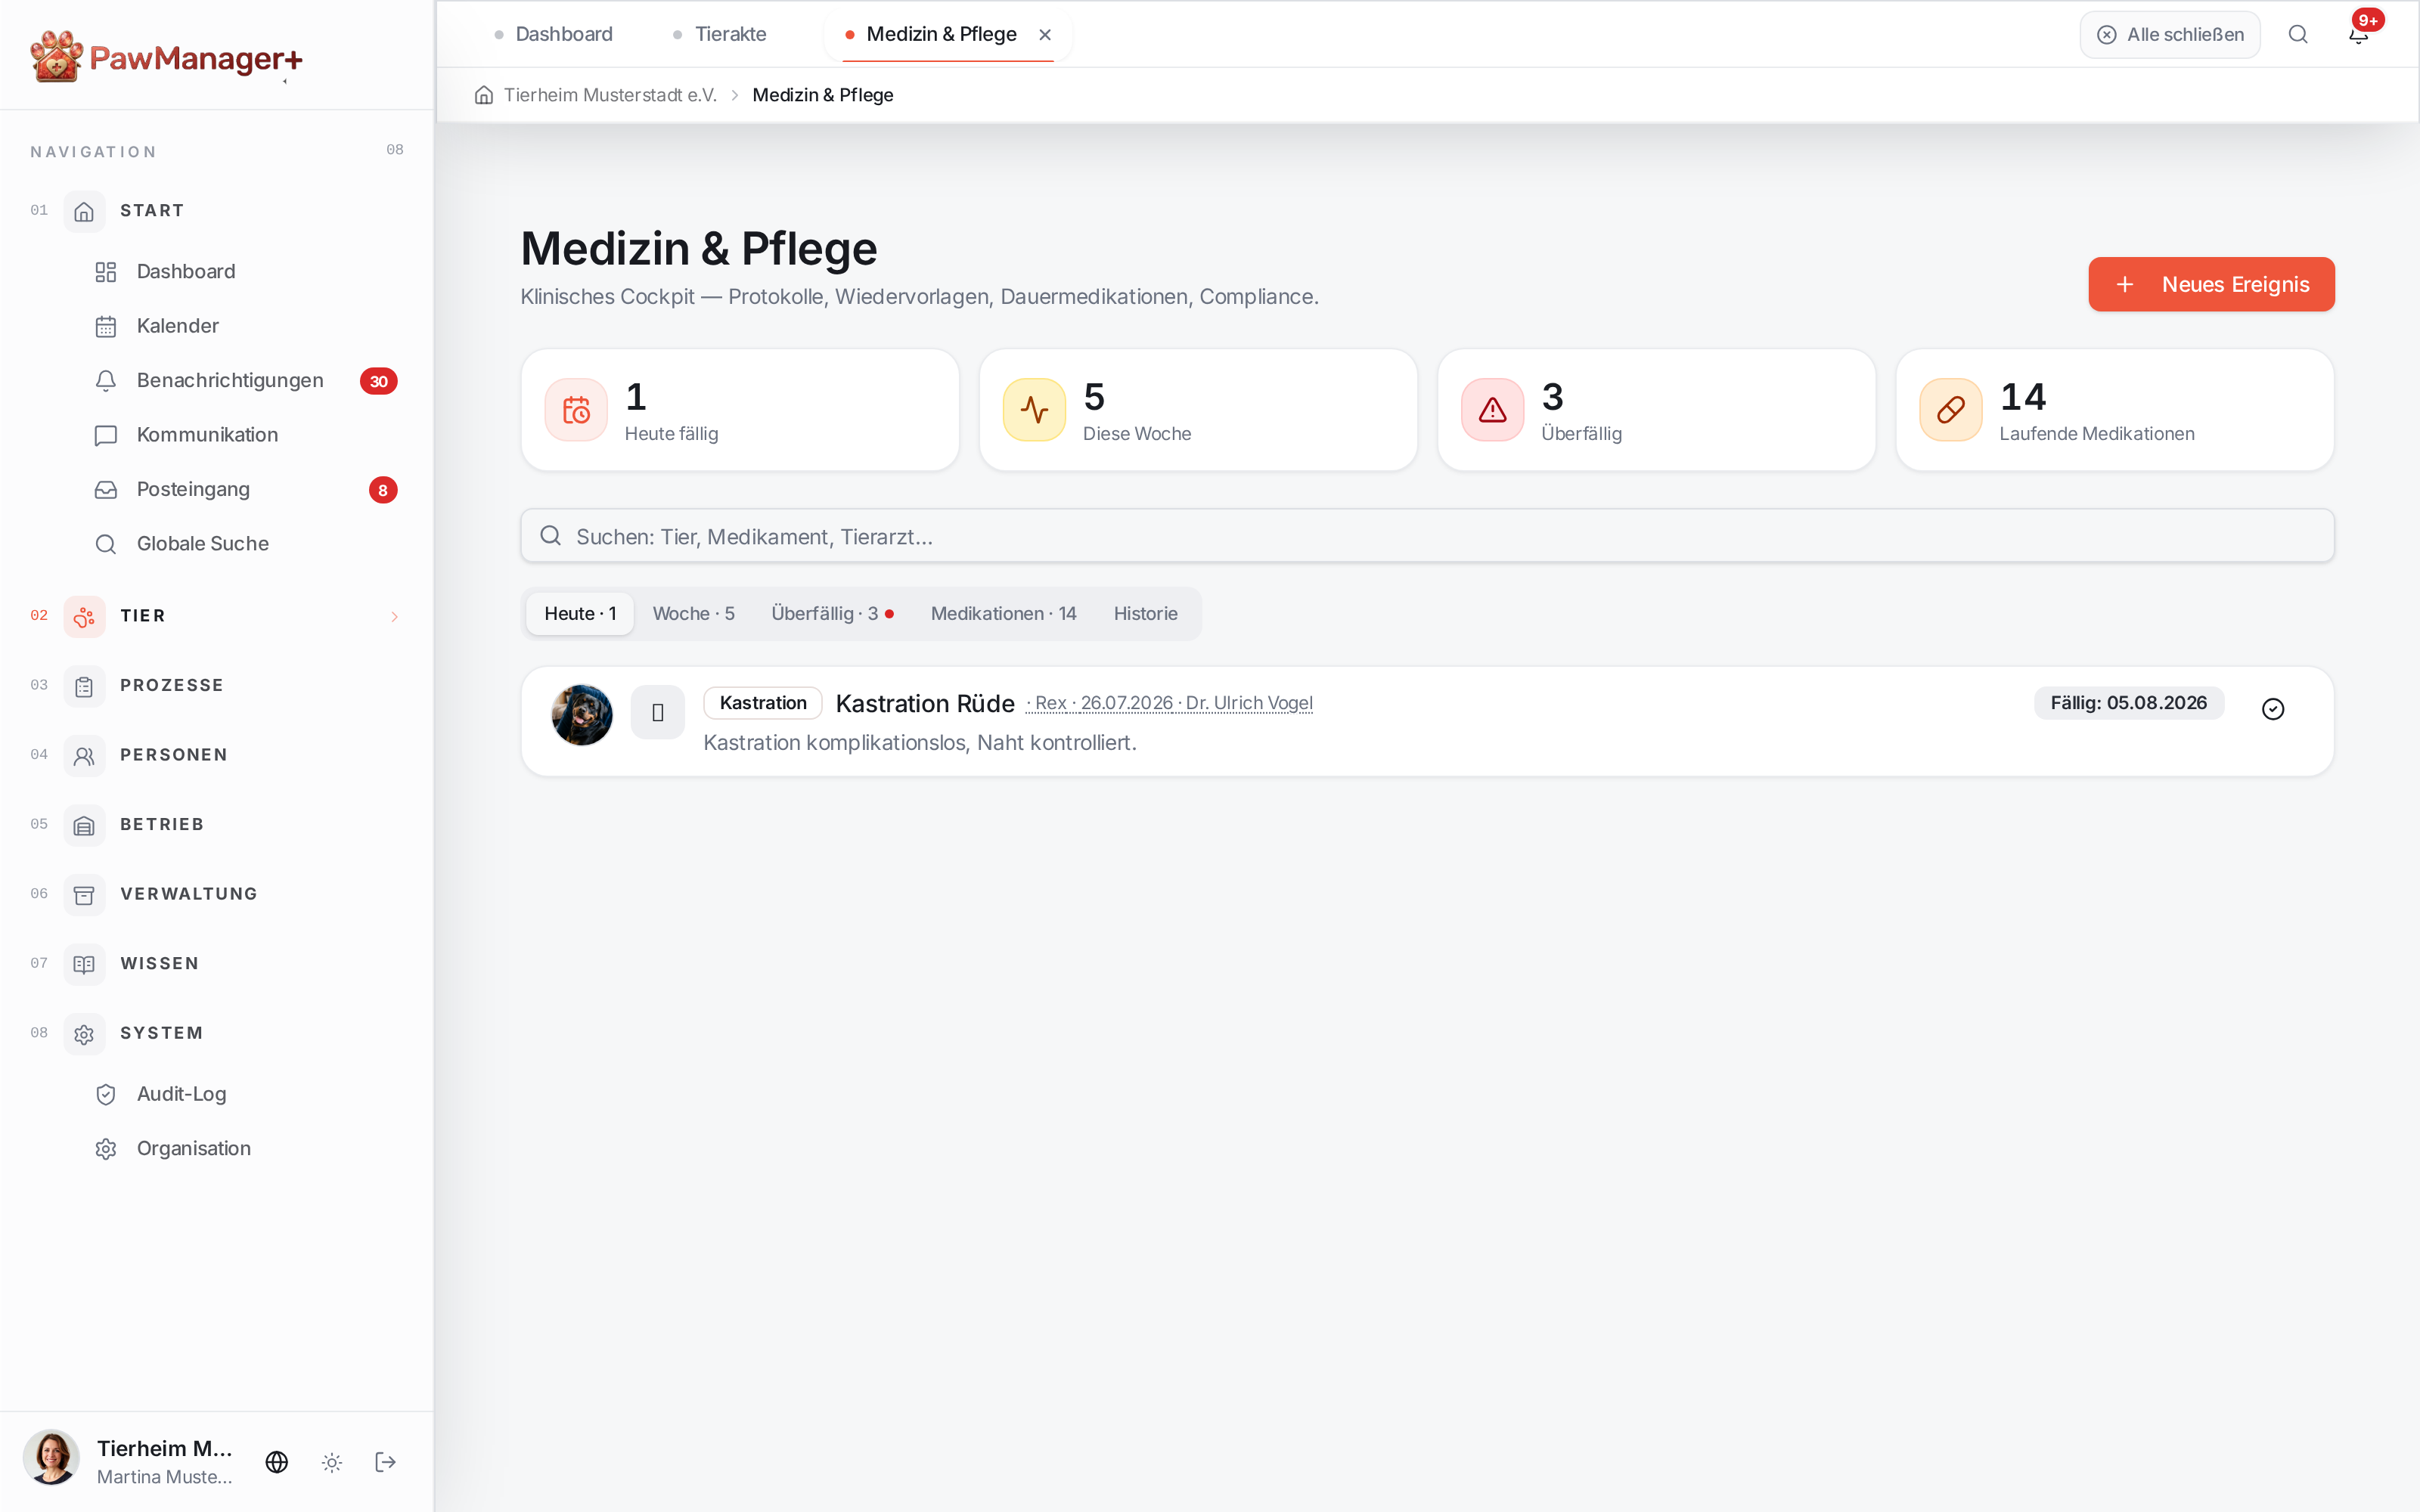The width and height of the screenshot is (2420, 1512).
Task: Click Martina's profile avatar
Action: click(51, 1458)
